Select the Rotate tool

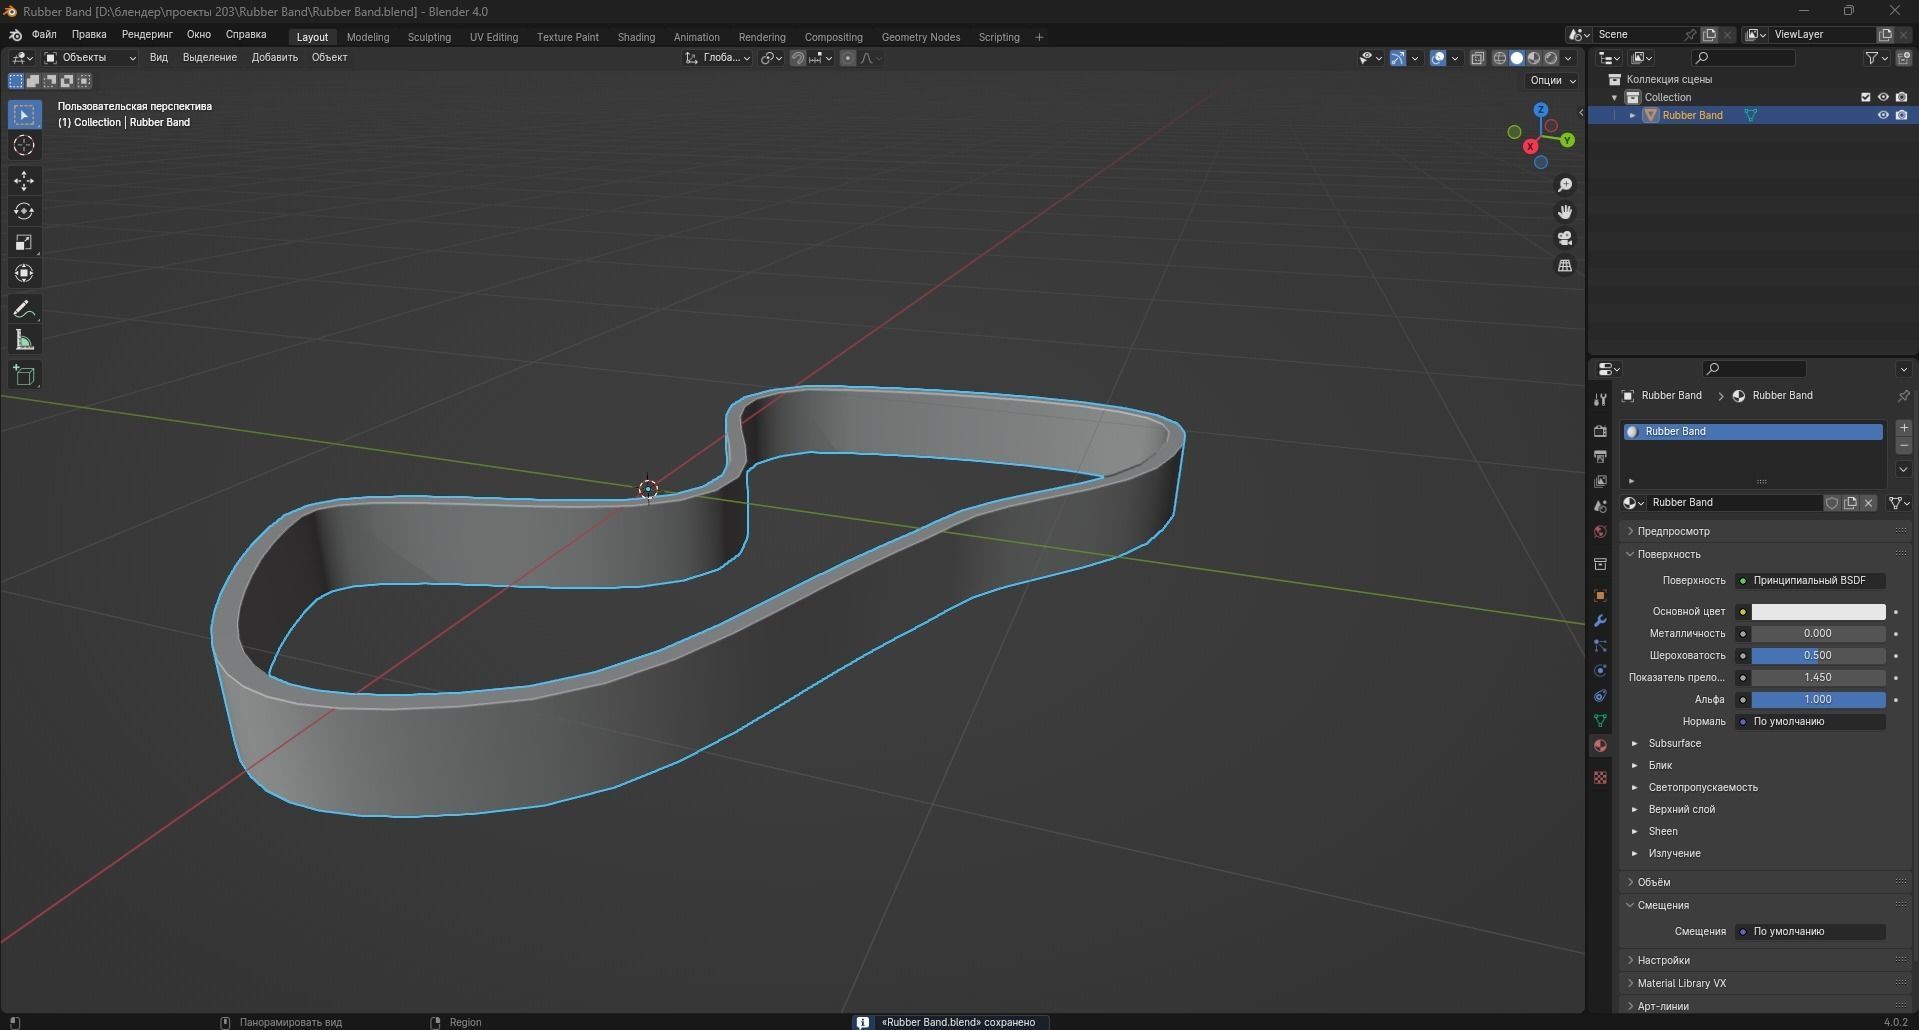pos(25,212)
